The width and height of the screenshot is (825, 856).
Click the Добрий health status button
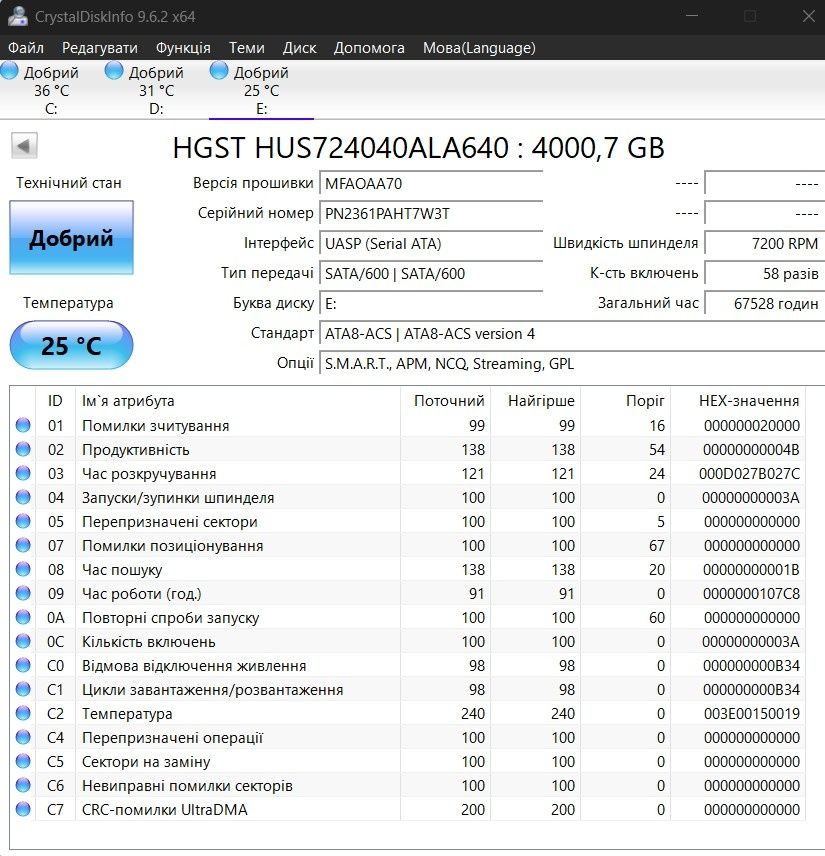tap(72, 237)
